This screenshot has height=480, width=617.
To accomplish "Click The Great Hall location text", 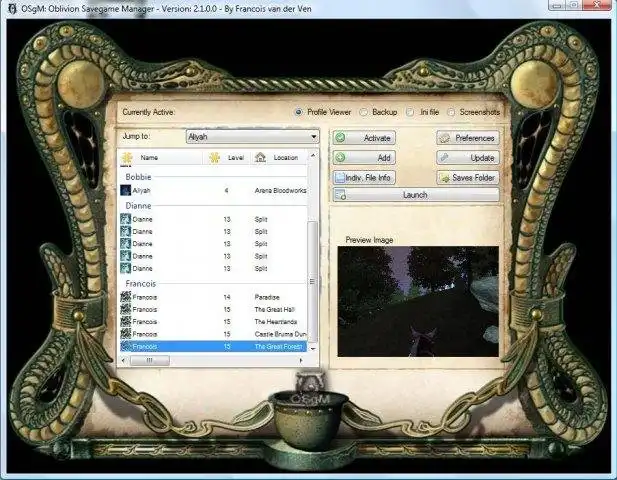I will (x=275, y=309).
